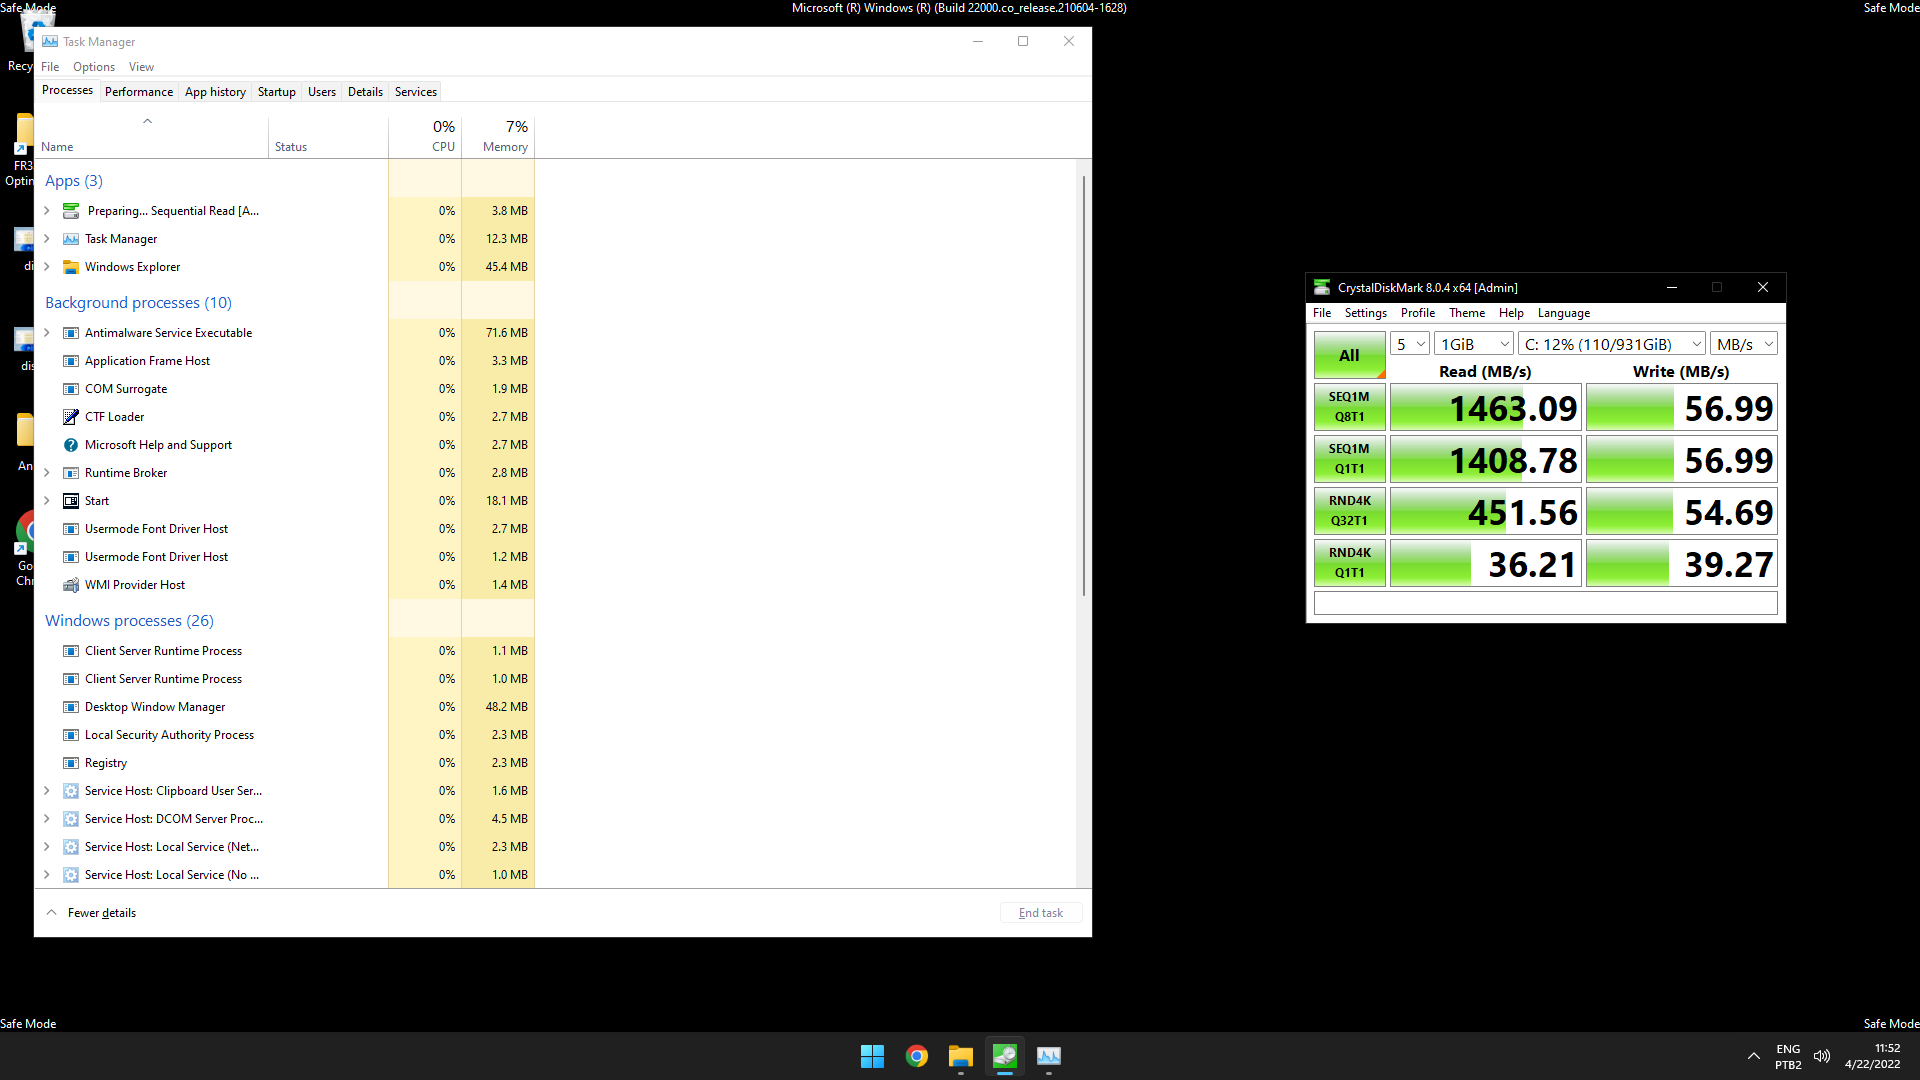This screenshot has height=1080, width=1920.
Task: Run the SEQ1M Q1T1 test
Action: tap(1349, 459)
